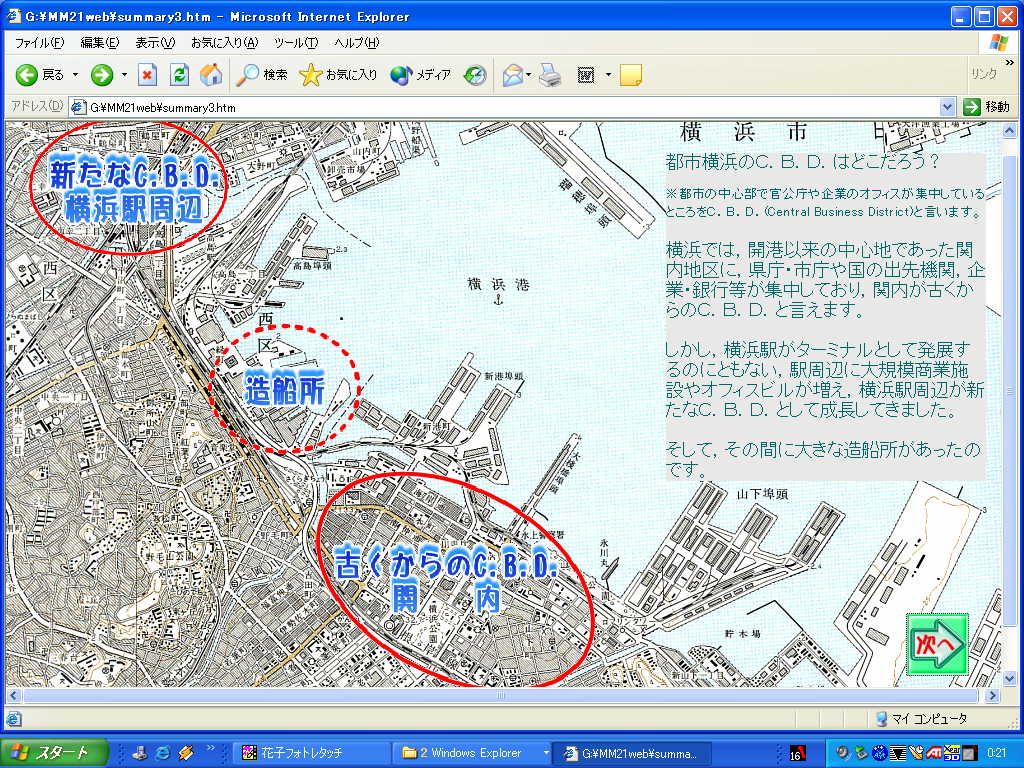Image resolution: width=1024 pixels, height=768 pixels.
Task: Open the 表示(V) menu
Action: [155, 43]
